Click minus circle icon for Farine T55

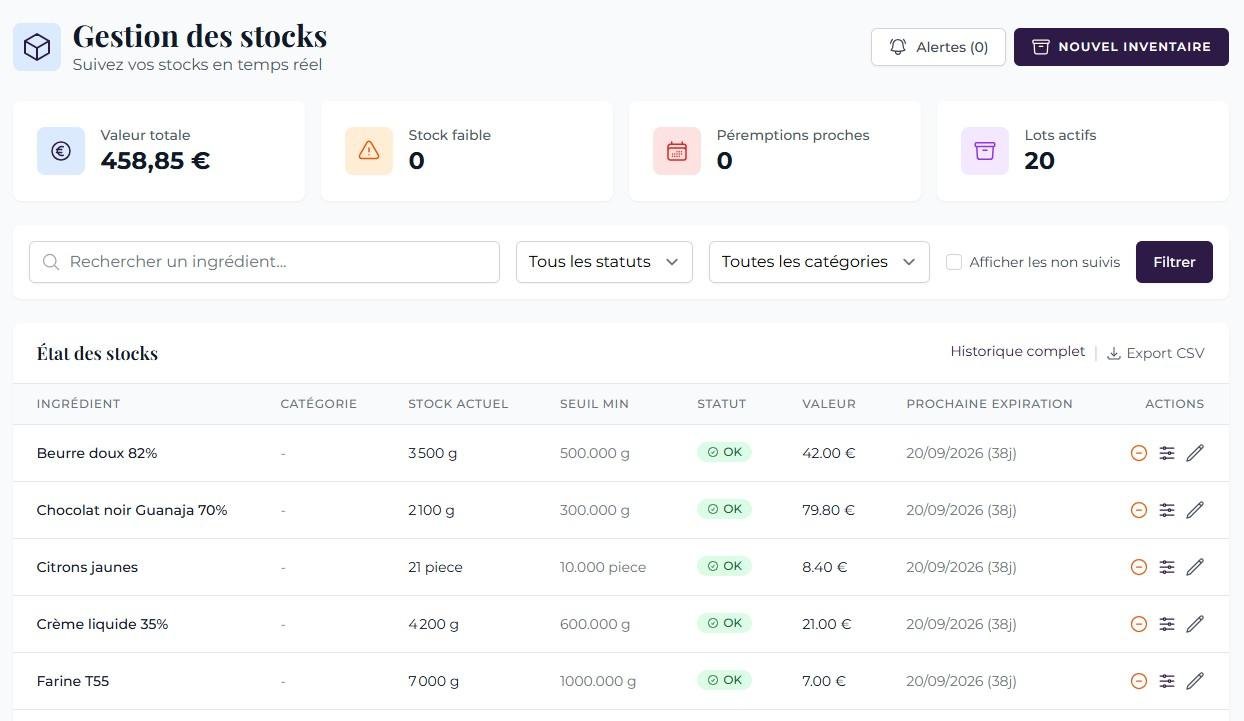pos(1138,681)
